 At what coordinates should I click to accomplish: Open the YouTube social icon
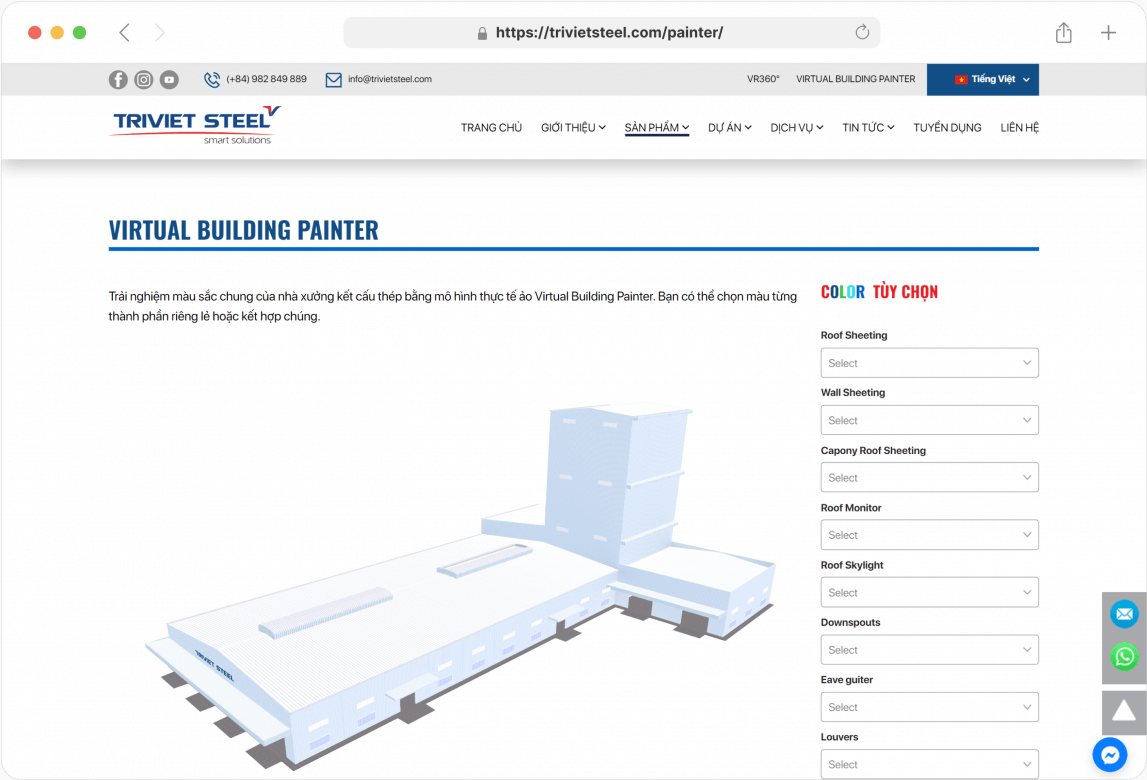169,80
